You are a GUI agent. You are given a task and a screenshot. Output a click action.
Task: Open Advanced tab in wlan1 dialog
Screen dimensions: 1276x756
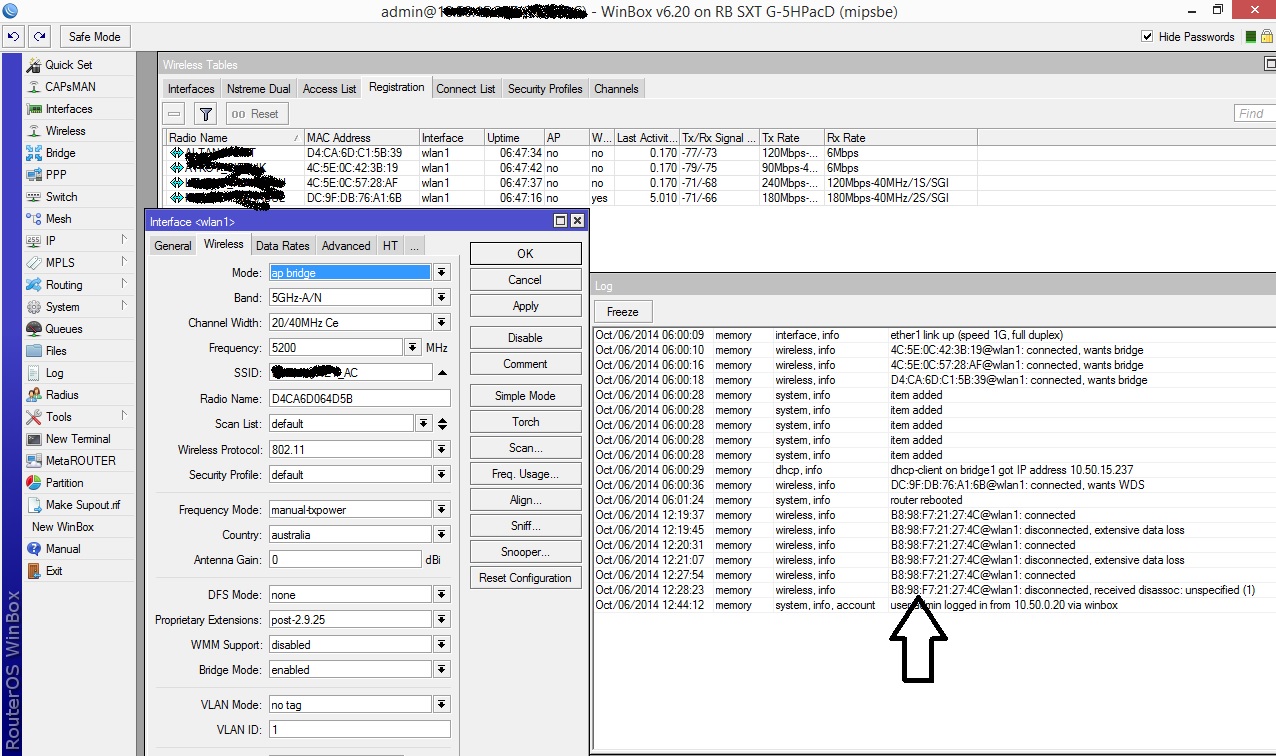346,246
